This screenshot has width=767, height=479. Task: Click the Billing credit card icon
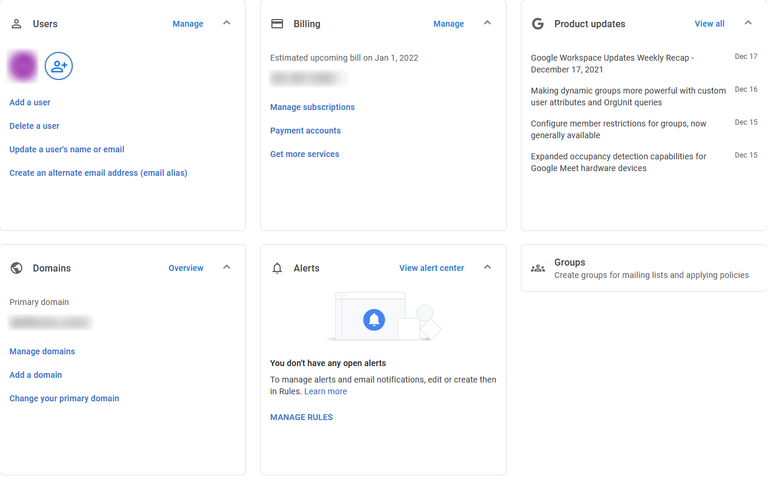click(x=277, y=23)
